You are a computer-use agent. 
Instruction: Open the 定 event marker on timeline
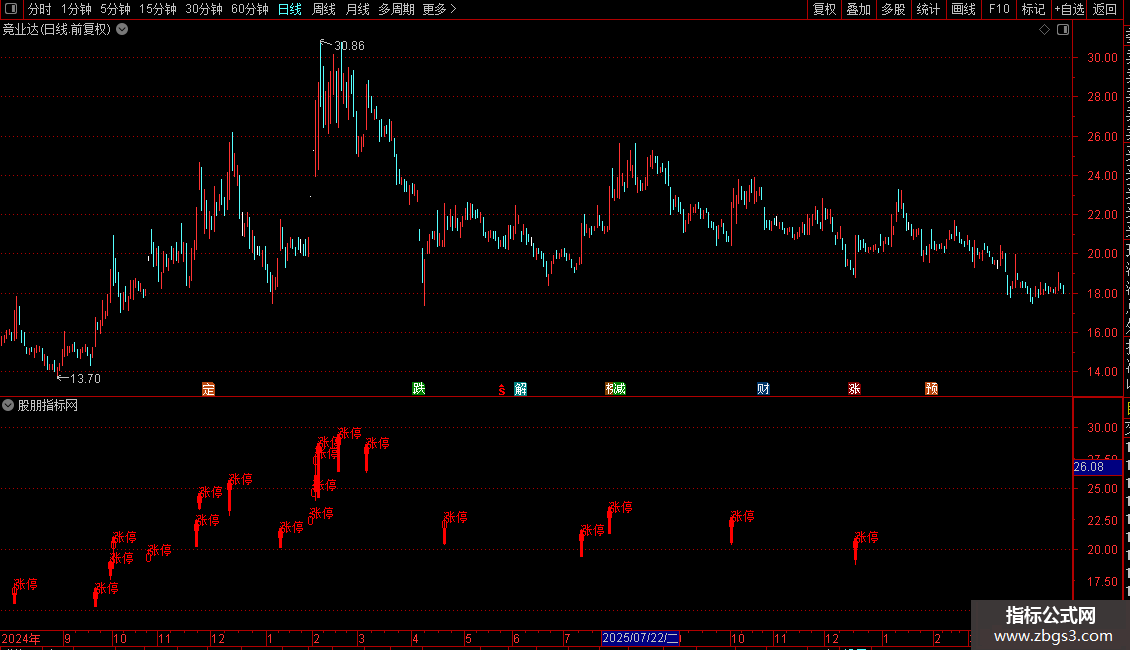click(208, 389)
